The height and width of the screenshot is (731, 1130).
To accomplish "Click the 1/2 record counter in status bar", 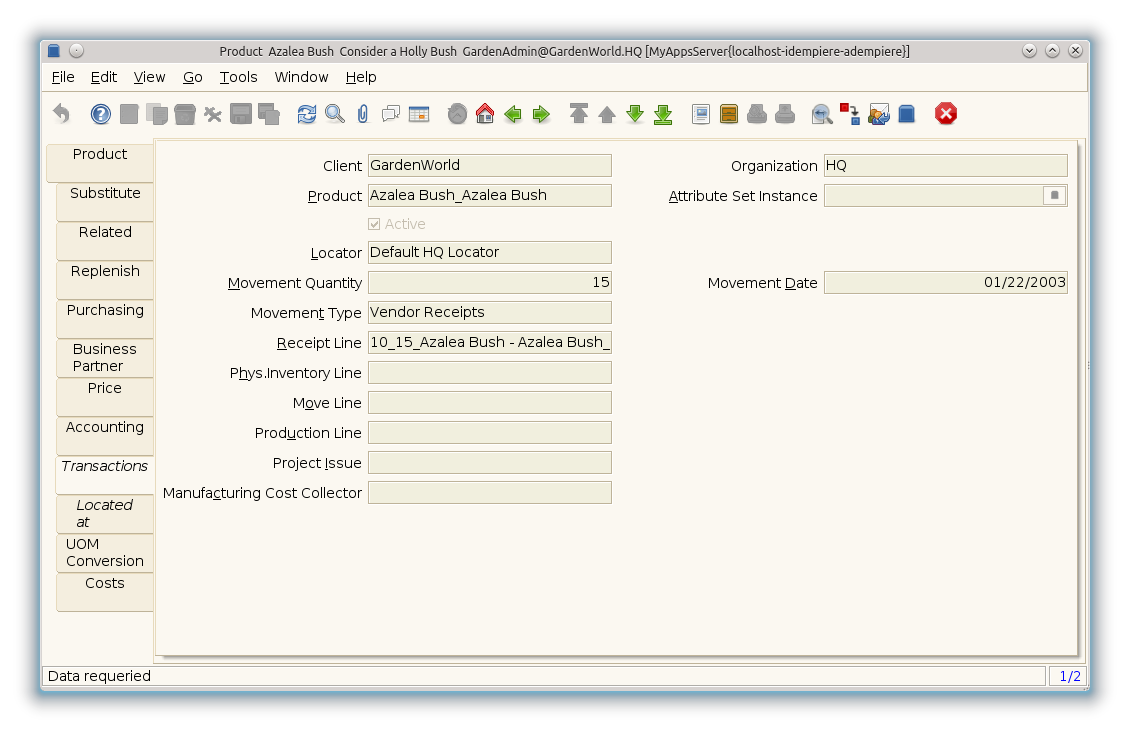I will pos(1069,677).
